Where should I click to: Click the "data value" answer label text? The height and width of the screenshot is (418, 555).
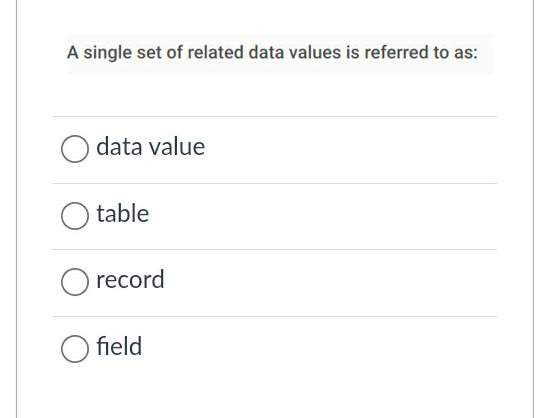(150, 147)
